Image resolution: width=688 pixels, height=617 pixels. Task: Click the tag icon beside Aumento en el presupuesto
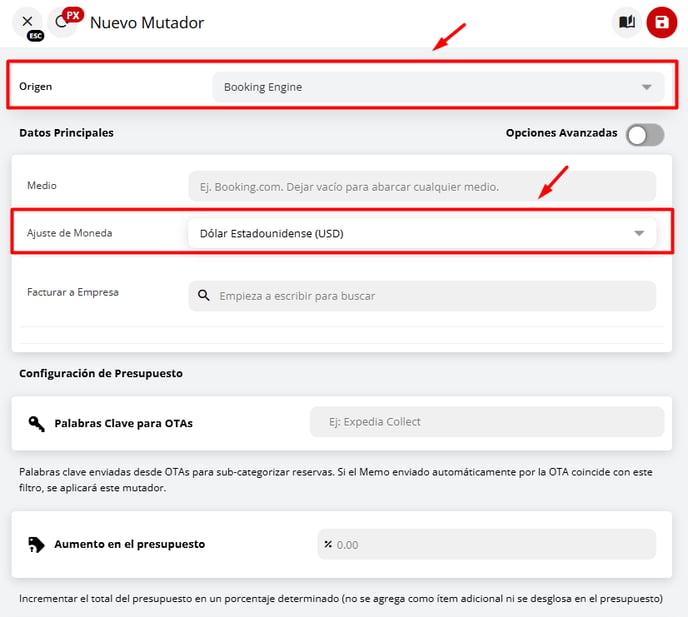37,544
